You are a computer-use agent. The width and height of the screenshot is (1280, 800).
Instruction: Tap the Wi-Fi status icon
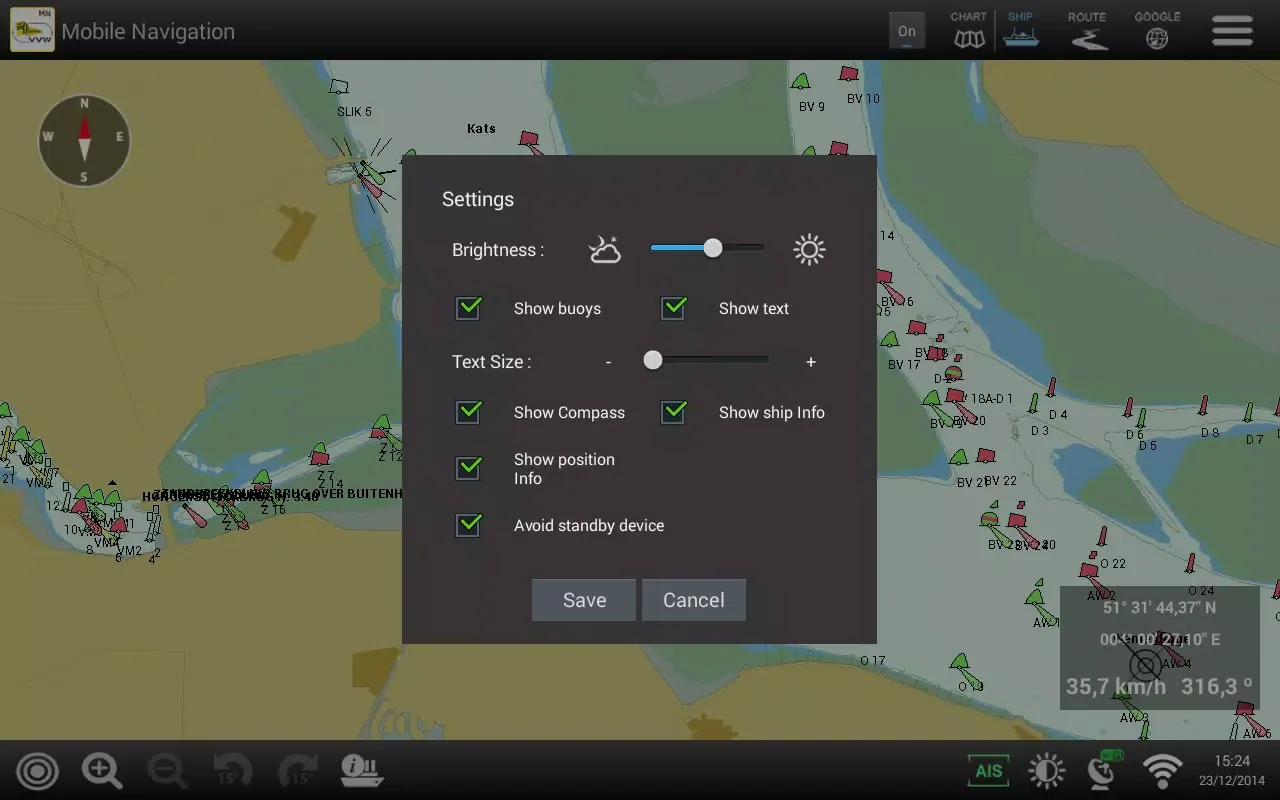[x=1162, y=770]
